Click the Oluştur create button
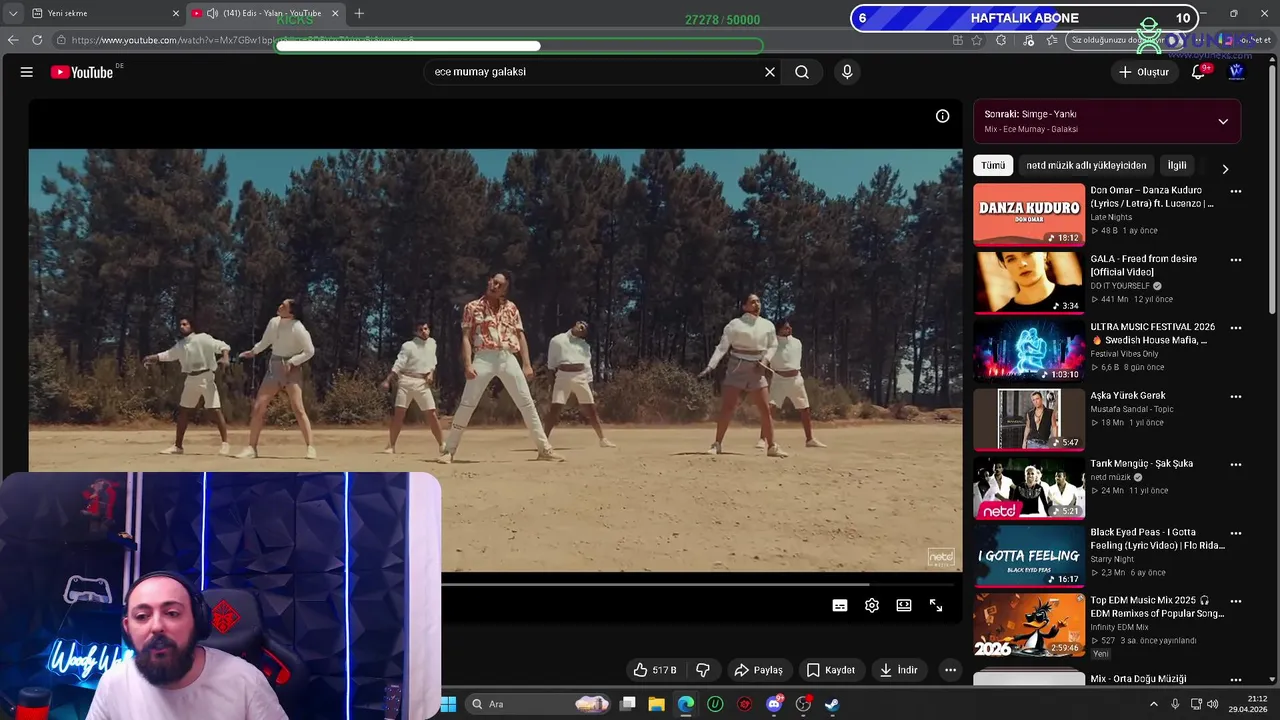Screen dimensions: 1280x720 coord(1143,72)
